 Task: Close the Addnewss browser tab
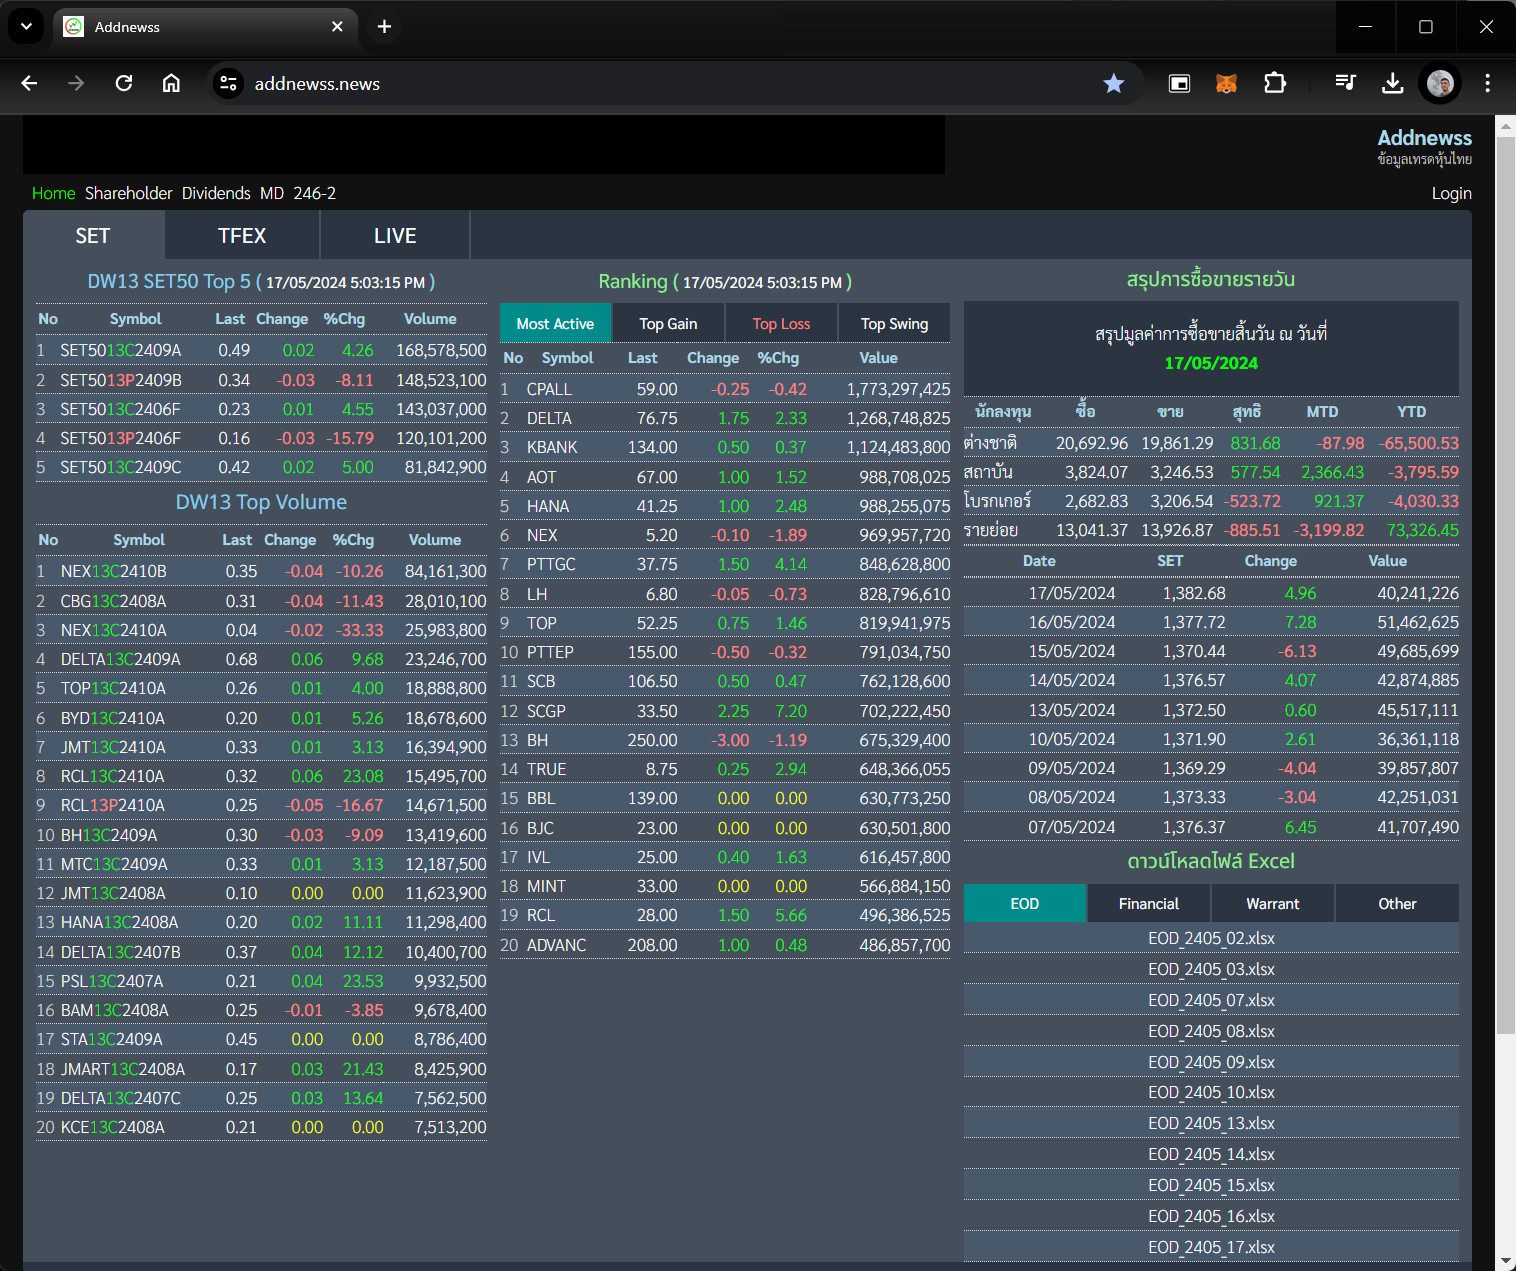coord(337,27)
